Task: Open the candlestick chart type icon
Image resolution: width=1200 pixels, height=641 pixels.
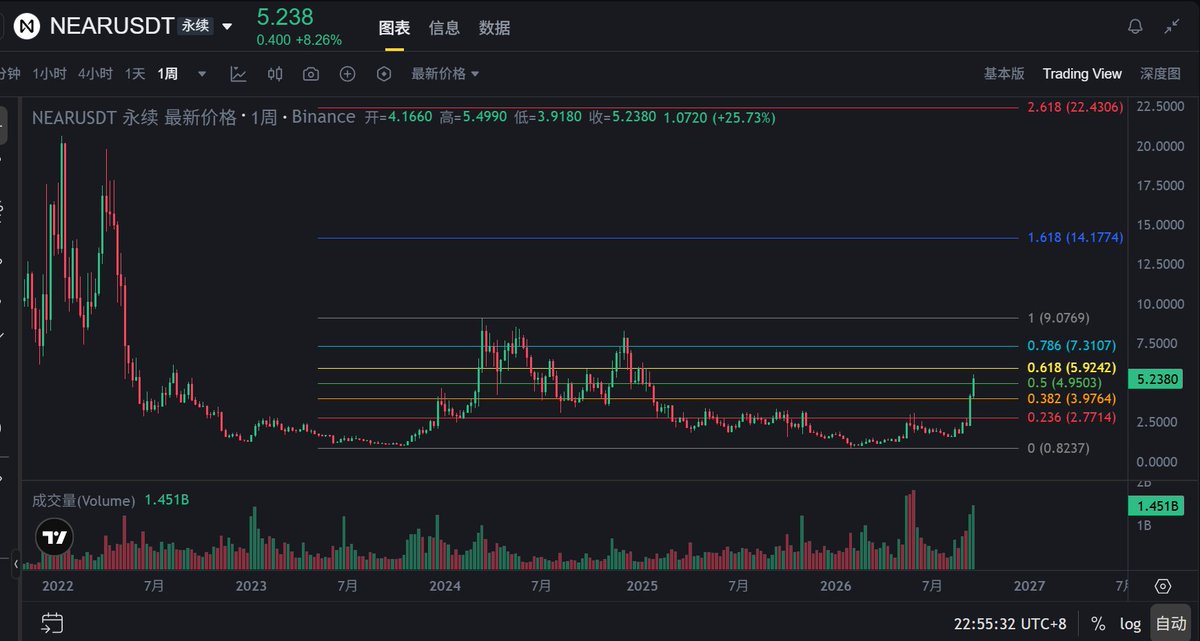Action: (x=275, y=73)
